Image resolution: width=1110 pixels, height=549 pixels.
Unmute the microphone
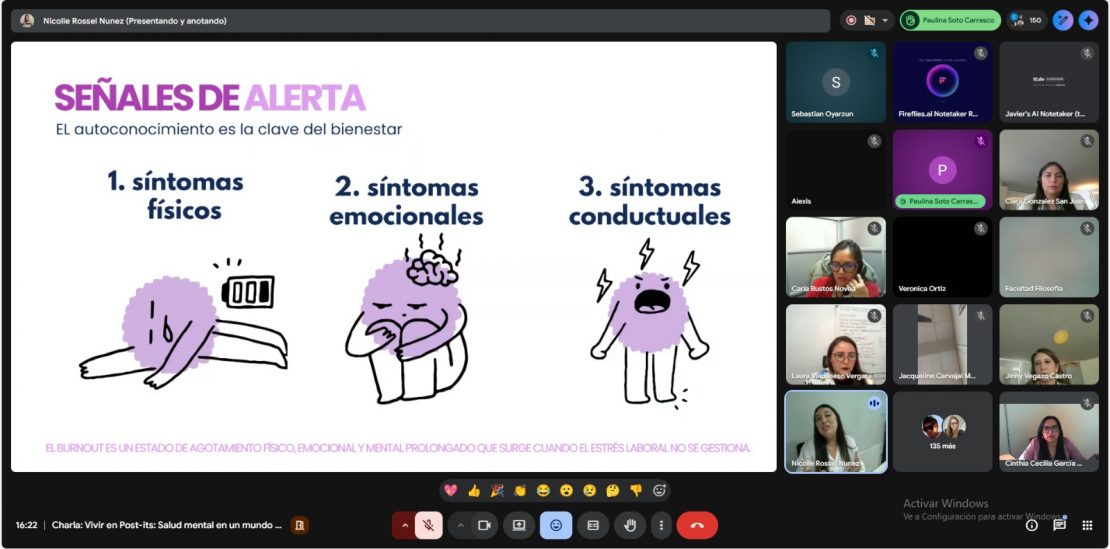pyautogui.click(x=428, y=525)
